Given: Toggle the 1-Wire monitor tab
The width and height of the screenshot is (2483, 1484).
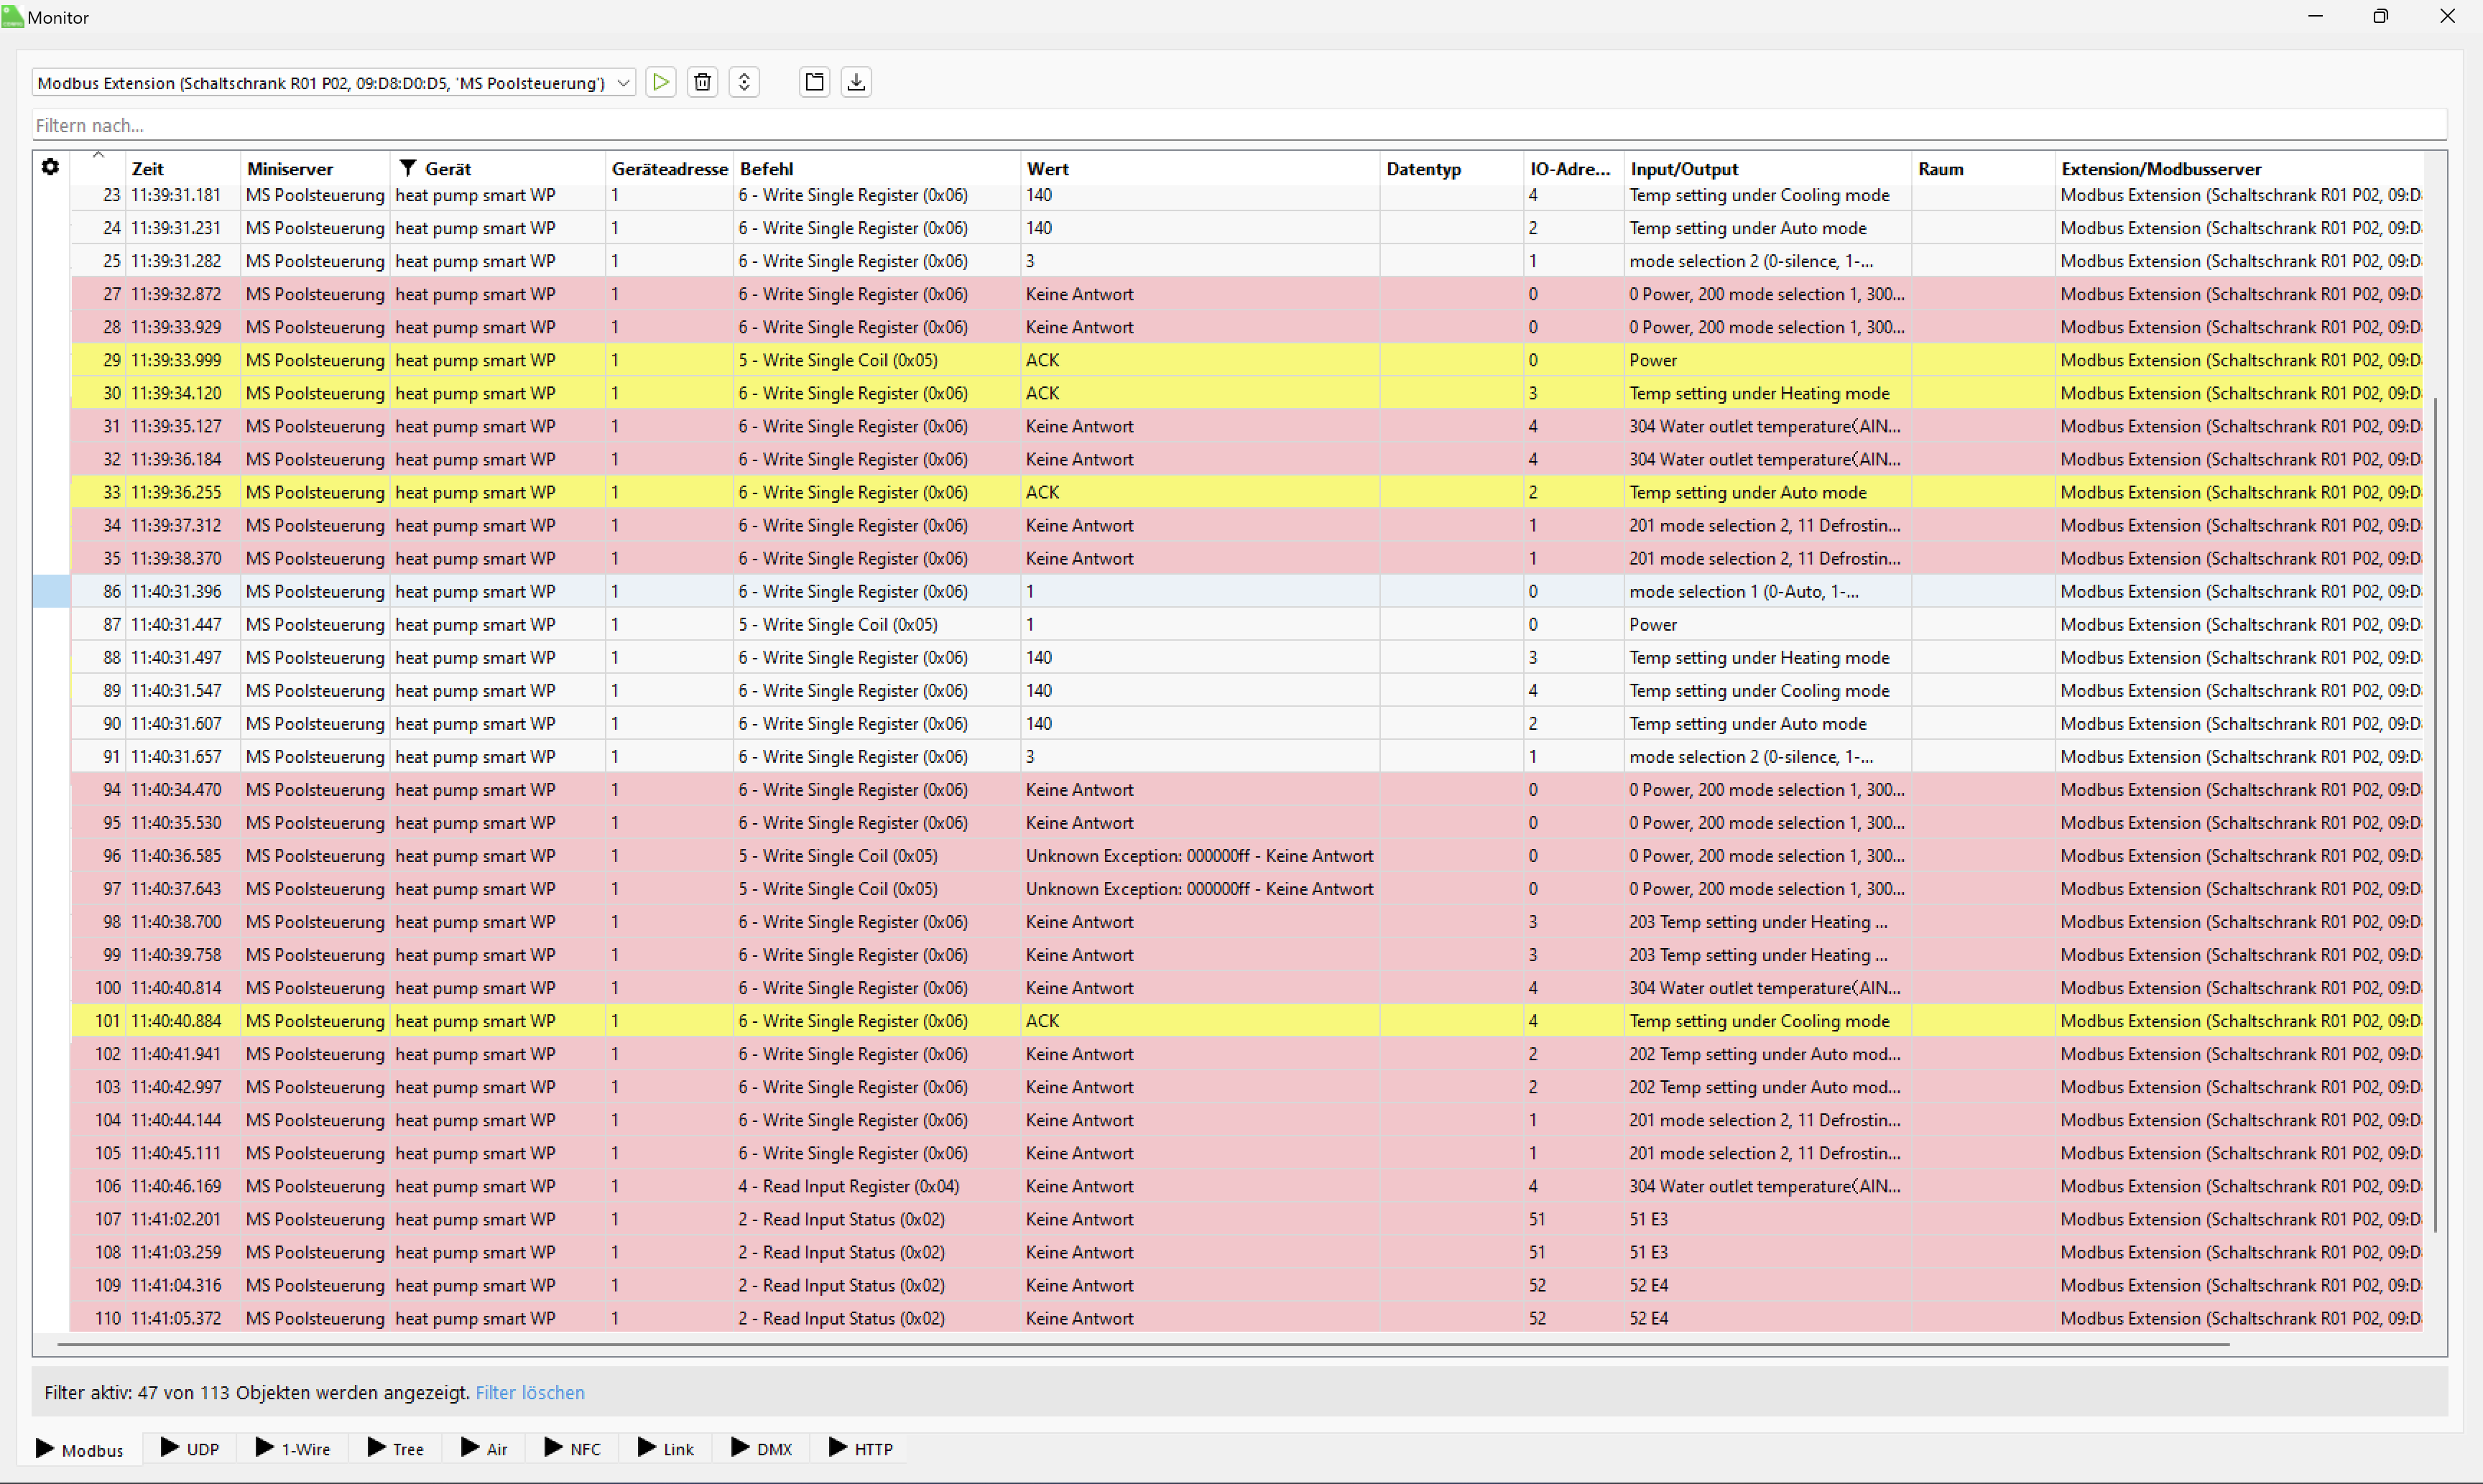Looking at the screenshot, I should click(293, 1449).
